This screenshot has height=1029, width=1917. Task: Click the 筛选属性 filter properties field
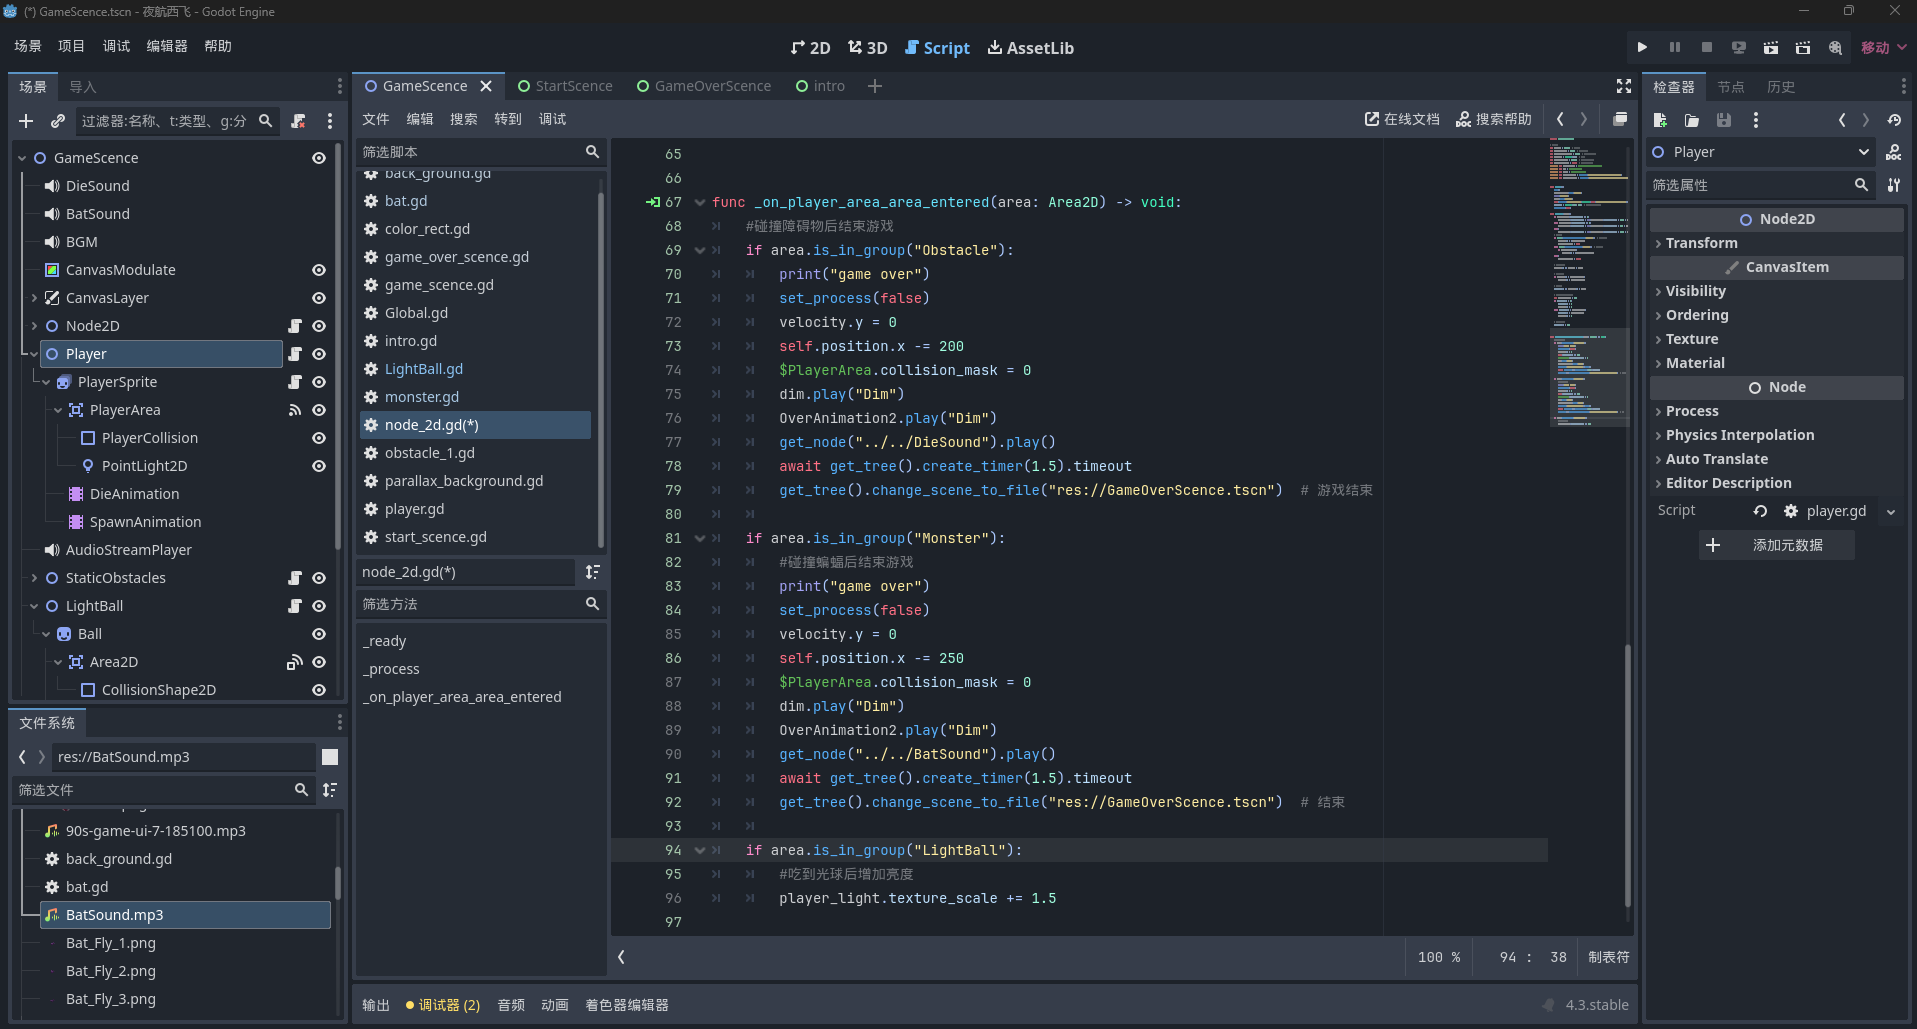[1761, 185]
